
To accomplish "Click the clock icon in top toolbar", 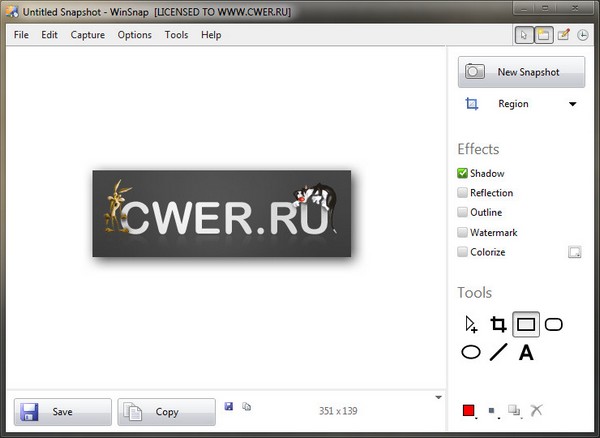I will [x=582, y=35].
